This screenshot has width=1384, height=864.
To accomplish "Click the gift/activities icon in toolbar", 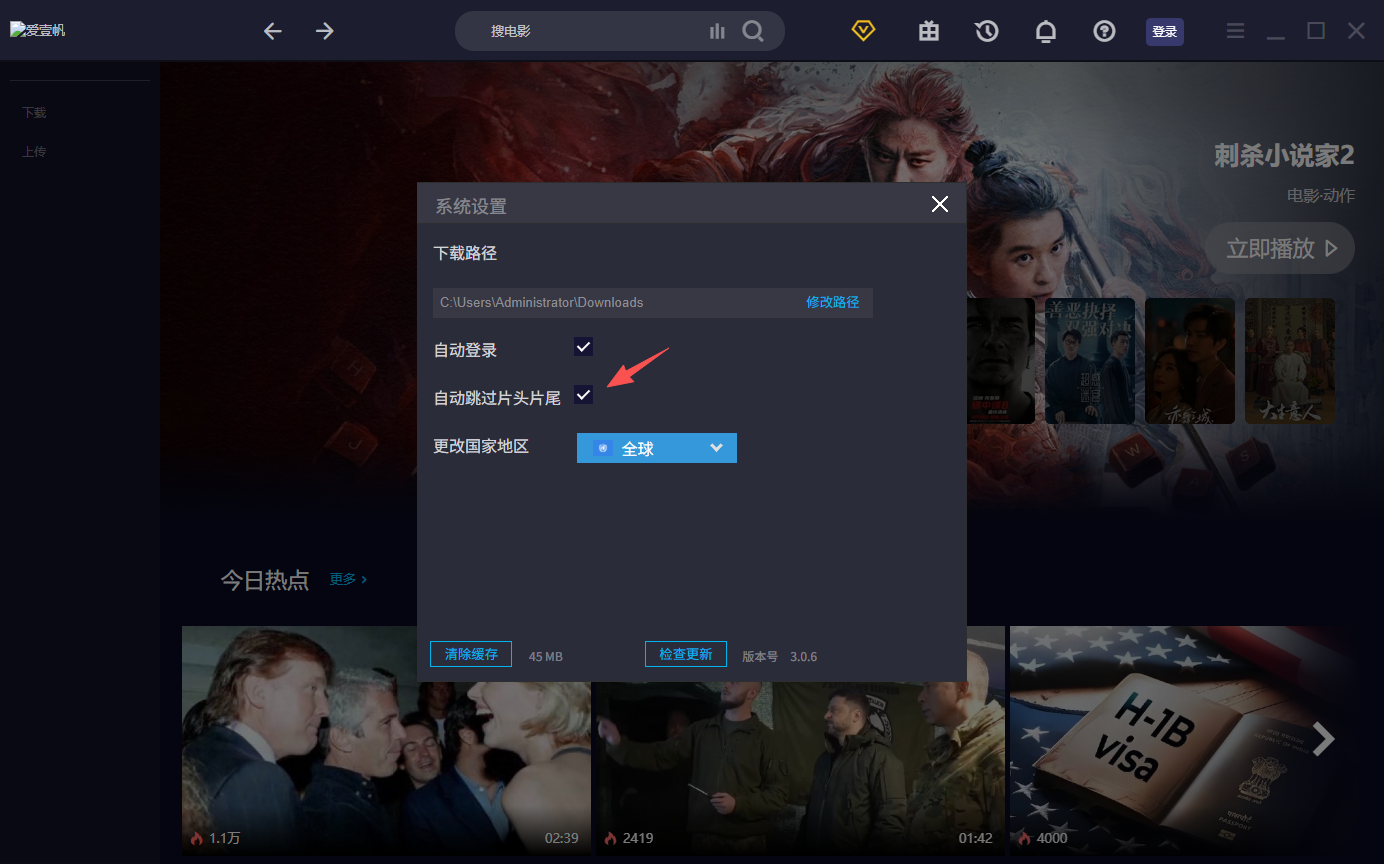I will point(928,31).
